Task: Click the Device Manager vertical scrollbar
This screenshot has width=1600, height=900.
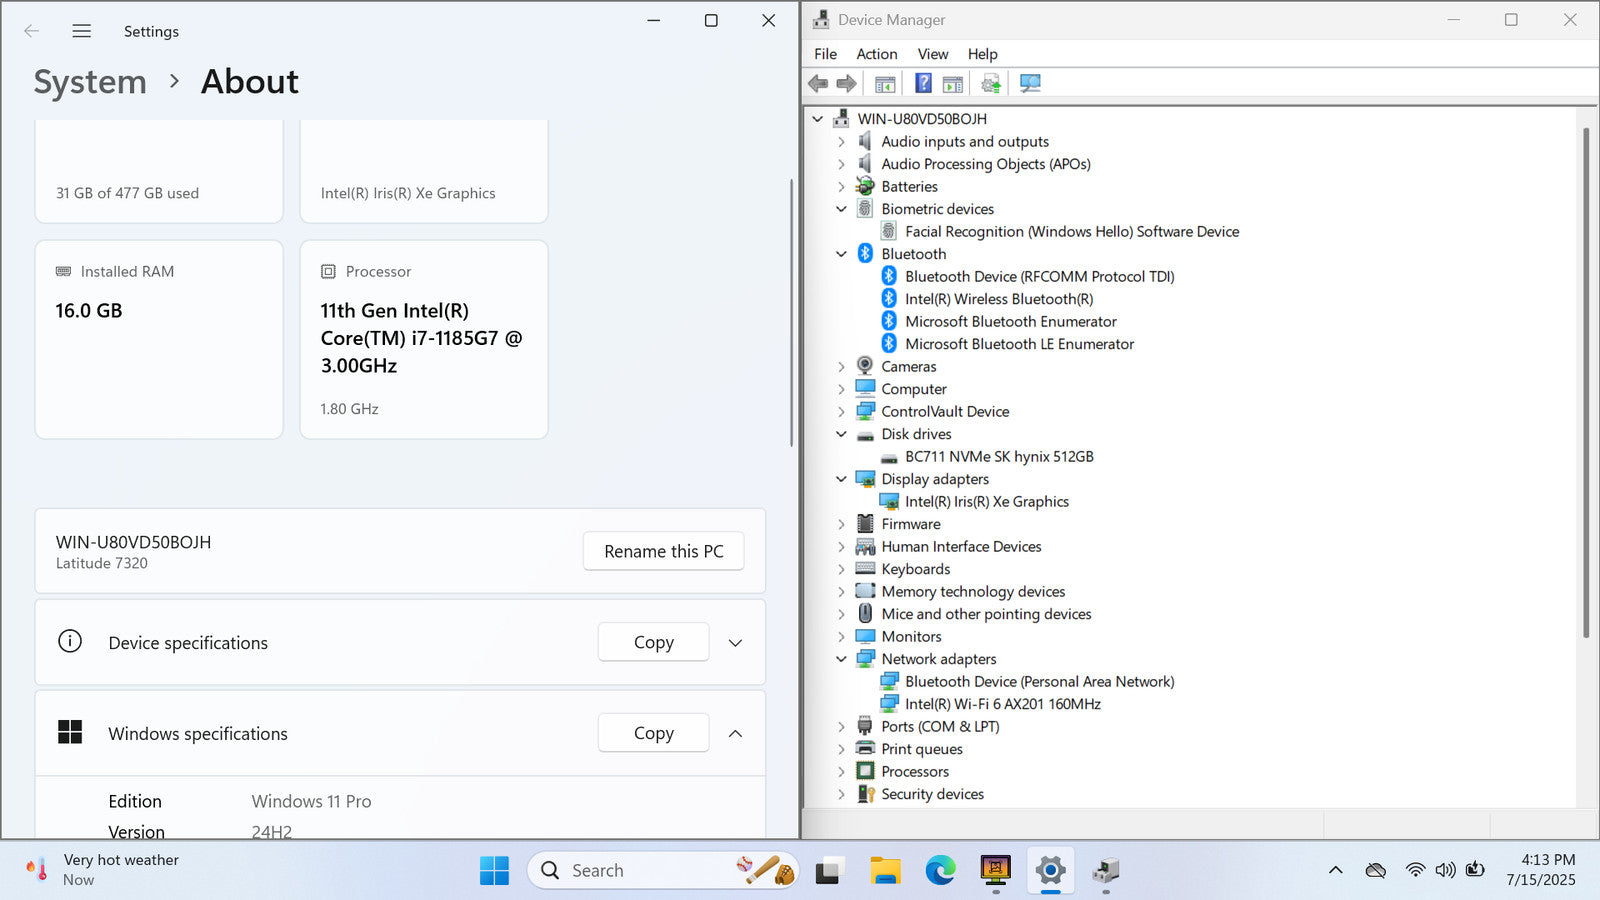Action: 1586,383
